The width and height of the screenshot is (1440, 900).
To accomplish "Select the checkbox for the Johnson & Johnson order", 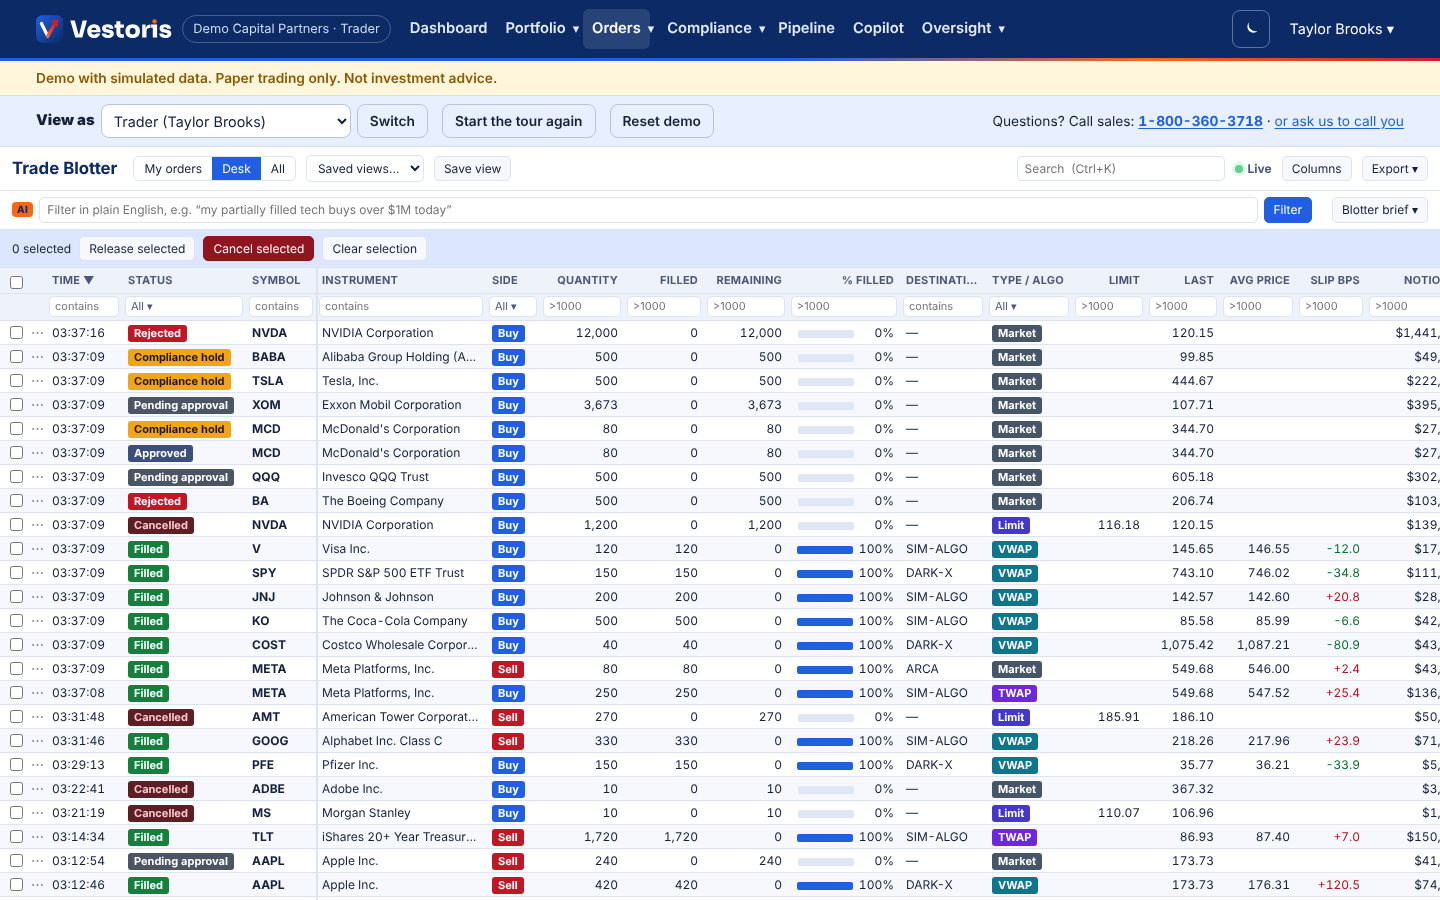I will 16,597.
